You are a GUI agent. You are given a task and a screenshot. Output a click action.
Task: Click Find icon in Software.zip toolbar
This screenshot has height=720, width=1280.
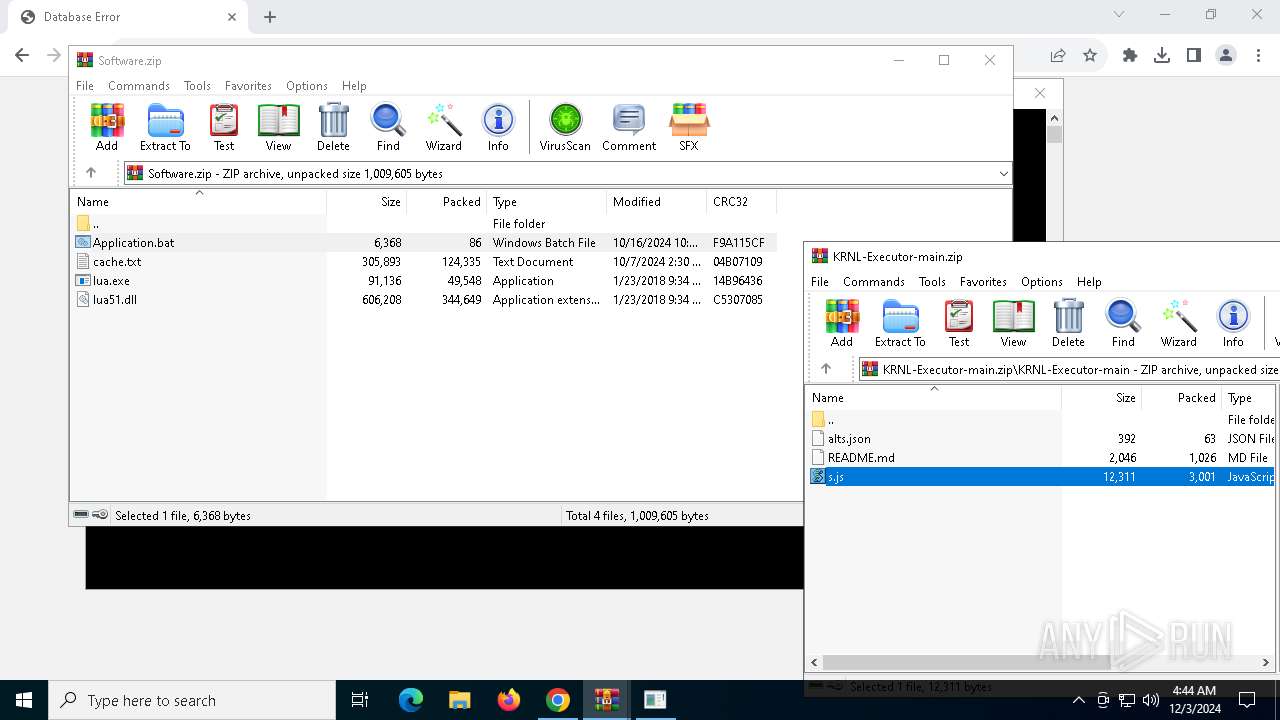point(388,127)
